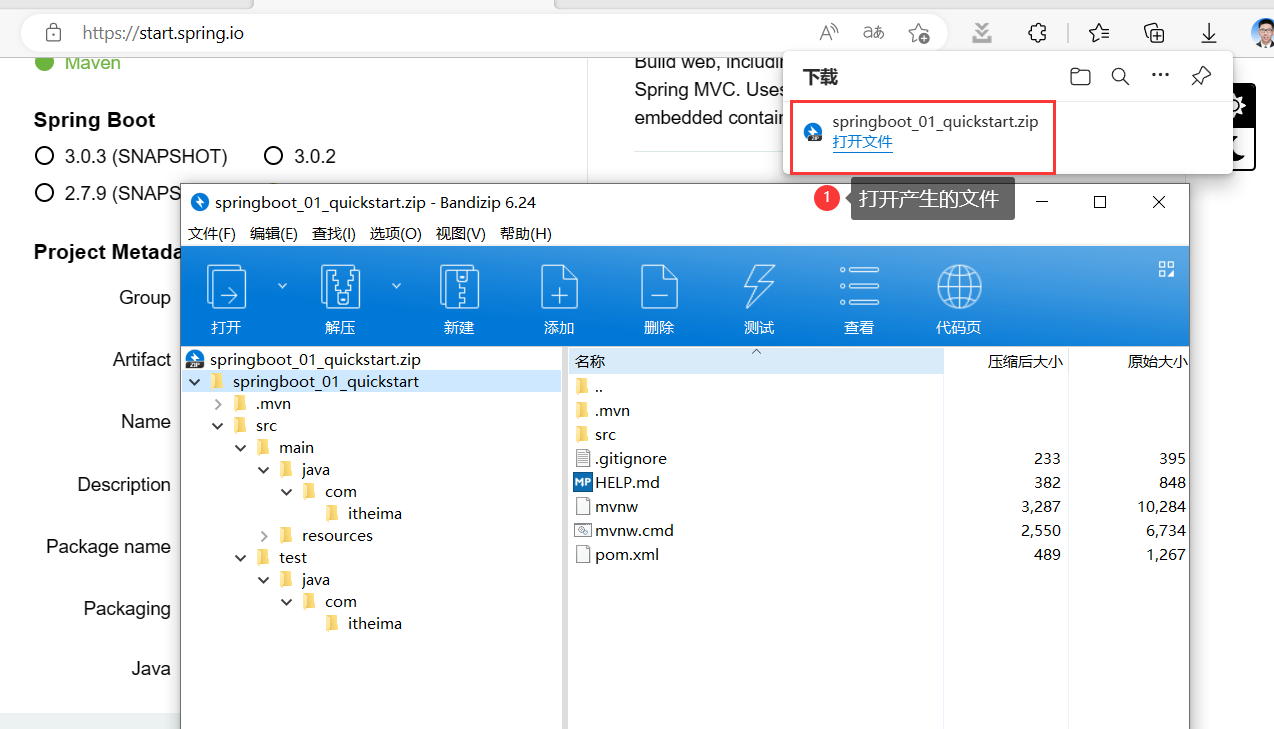This screenshot has height=729, width=1274.
Task: Open the 视图(V) menu in Bandizip
Action: coord(460,233)
